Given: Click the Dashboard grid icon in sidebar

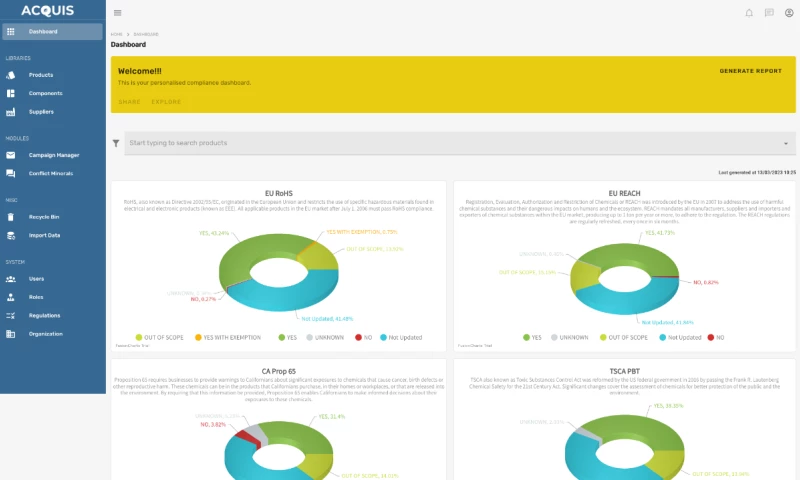Looking at the screenshot, I should coord(11,32).
